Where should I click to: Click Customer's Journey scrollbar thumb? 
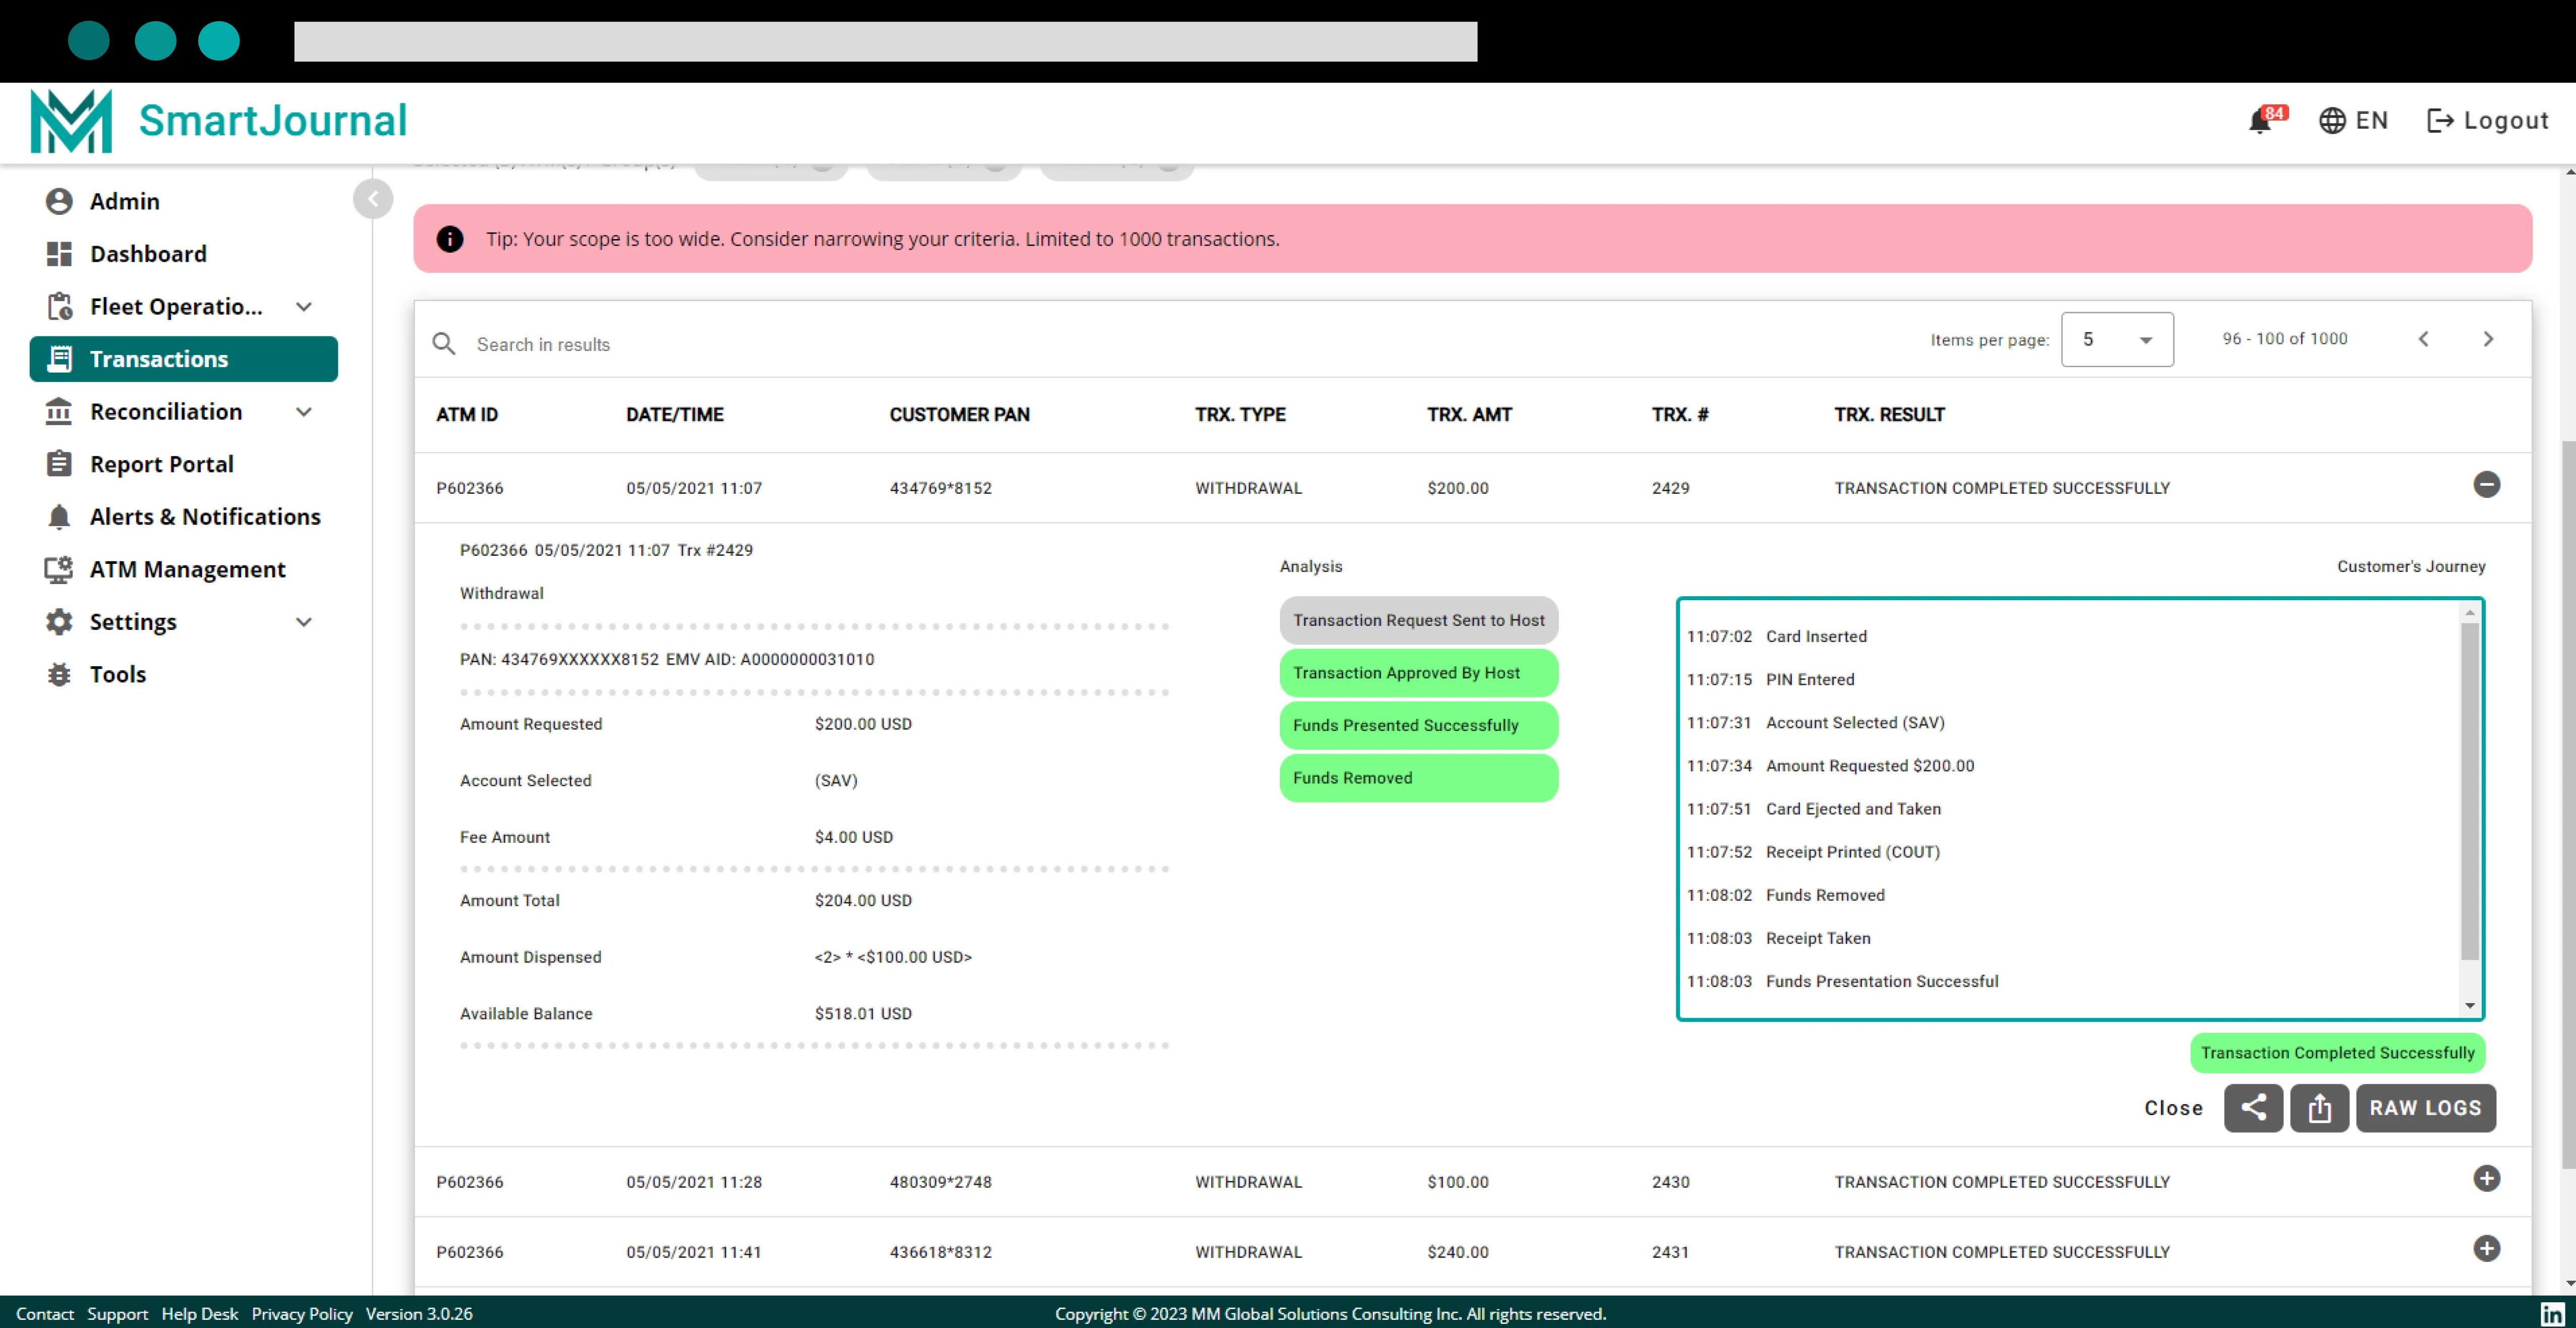(2469, 791)
